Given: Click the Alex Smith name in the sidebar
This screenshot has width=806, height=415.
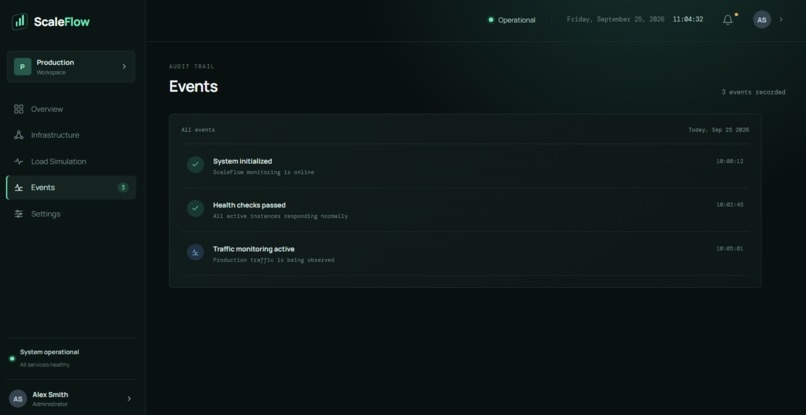Looking at the screenshot, I should click(x=50, y=394).
